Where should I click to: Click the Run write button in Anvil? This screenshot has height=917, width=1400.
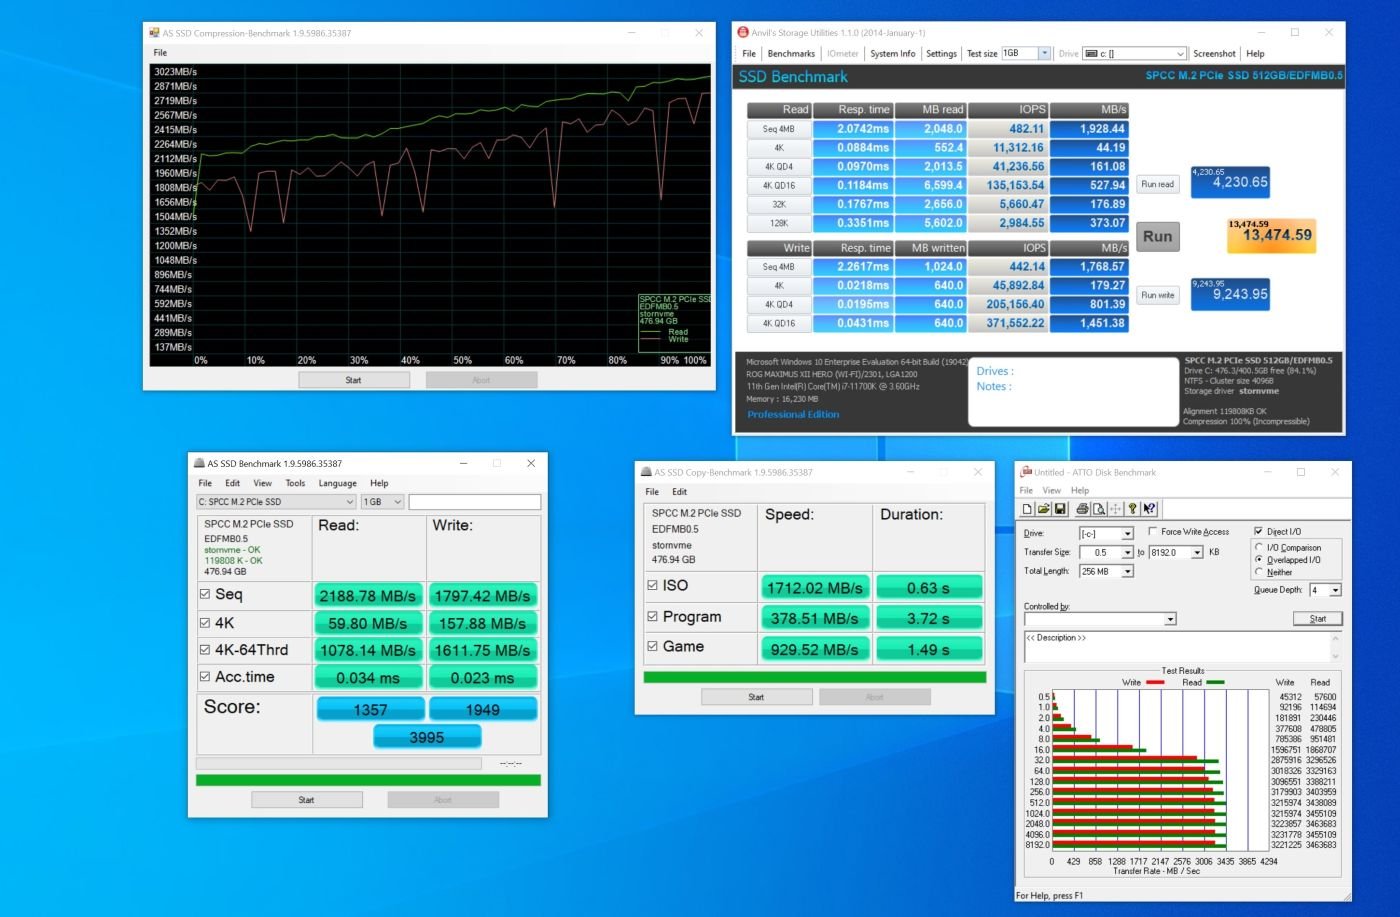[1158, 295]
